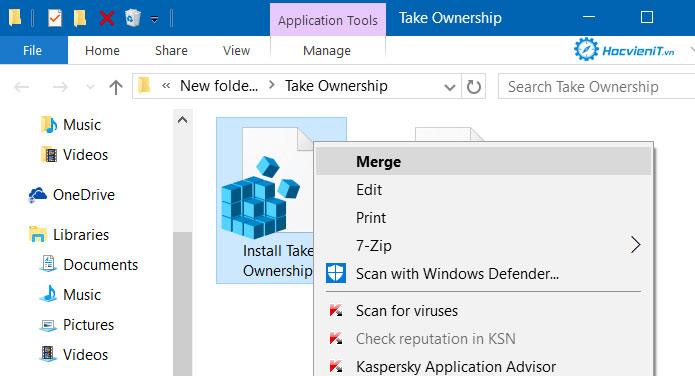Viewport: 695px width, 376px height.
Task: Open the recent locations dropdown arrow
Action: point(90,87)
